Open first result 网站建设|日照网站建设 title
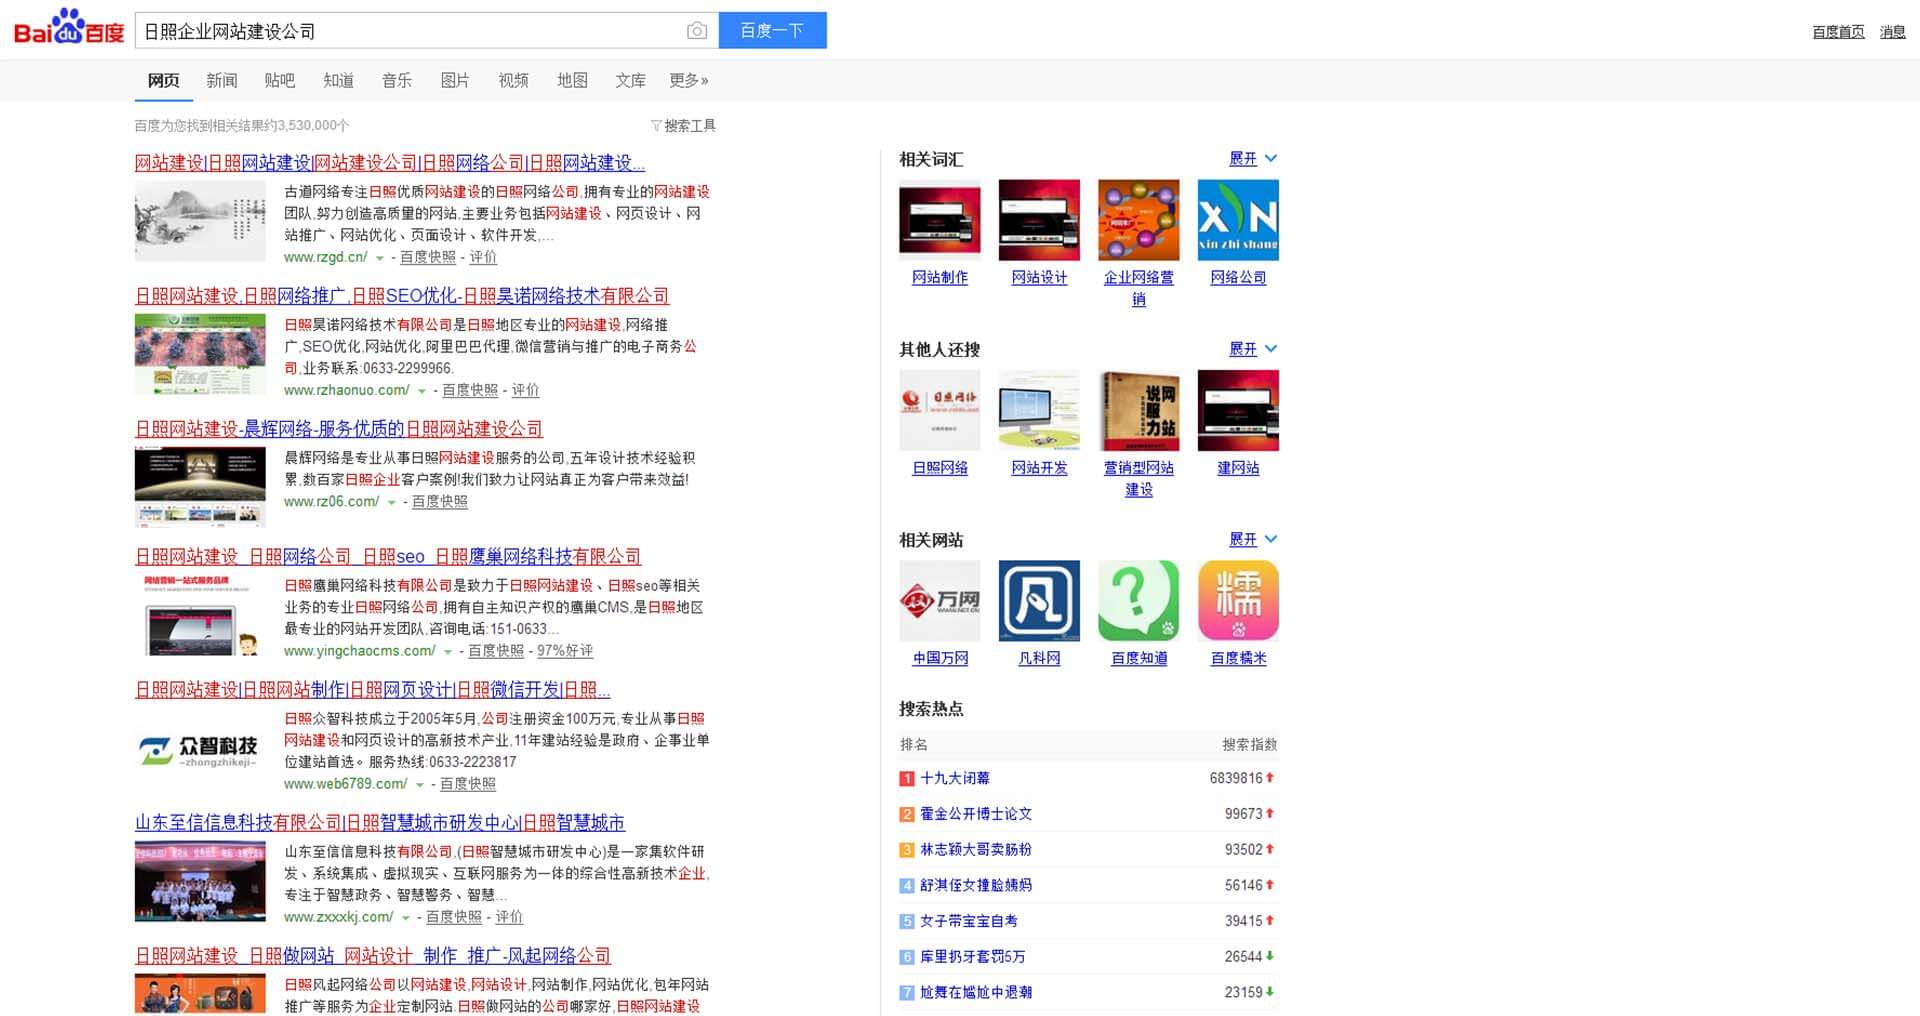1920x1016 pixels. pyautogui.click(x=390, y=163)
